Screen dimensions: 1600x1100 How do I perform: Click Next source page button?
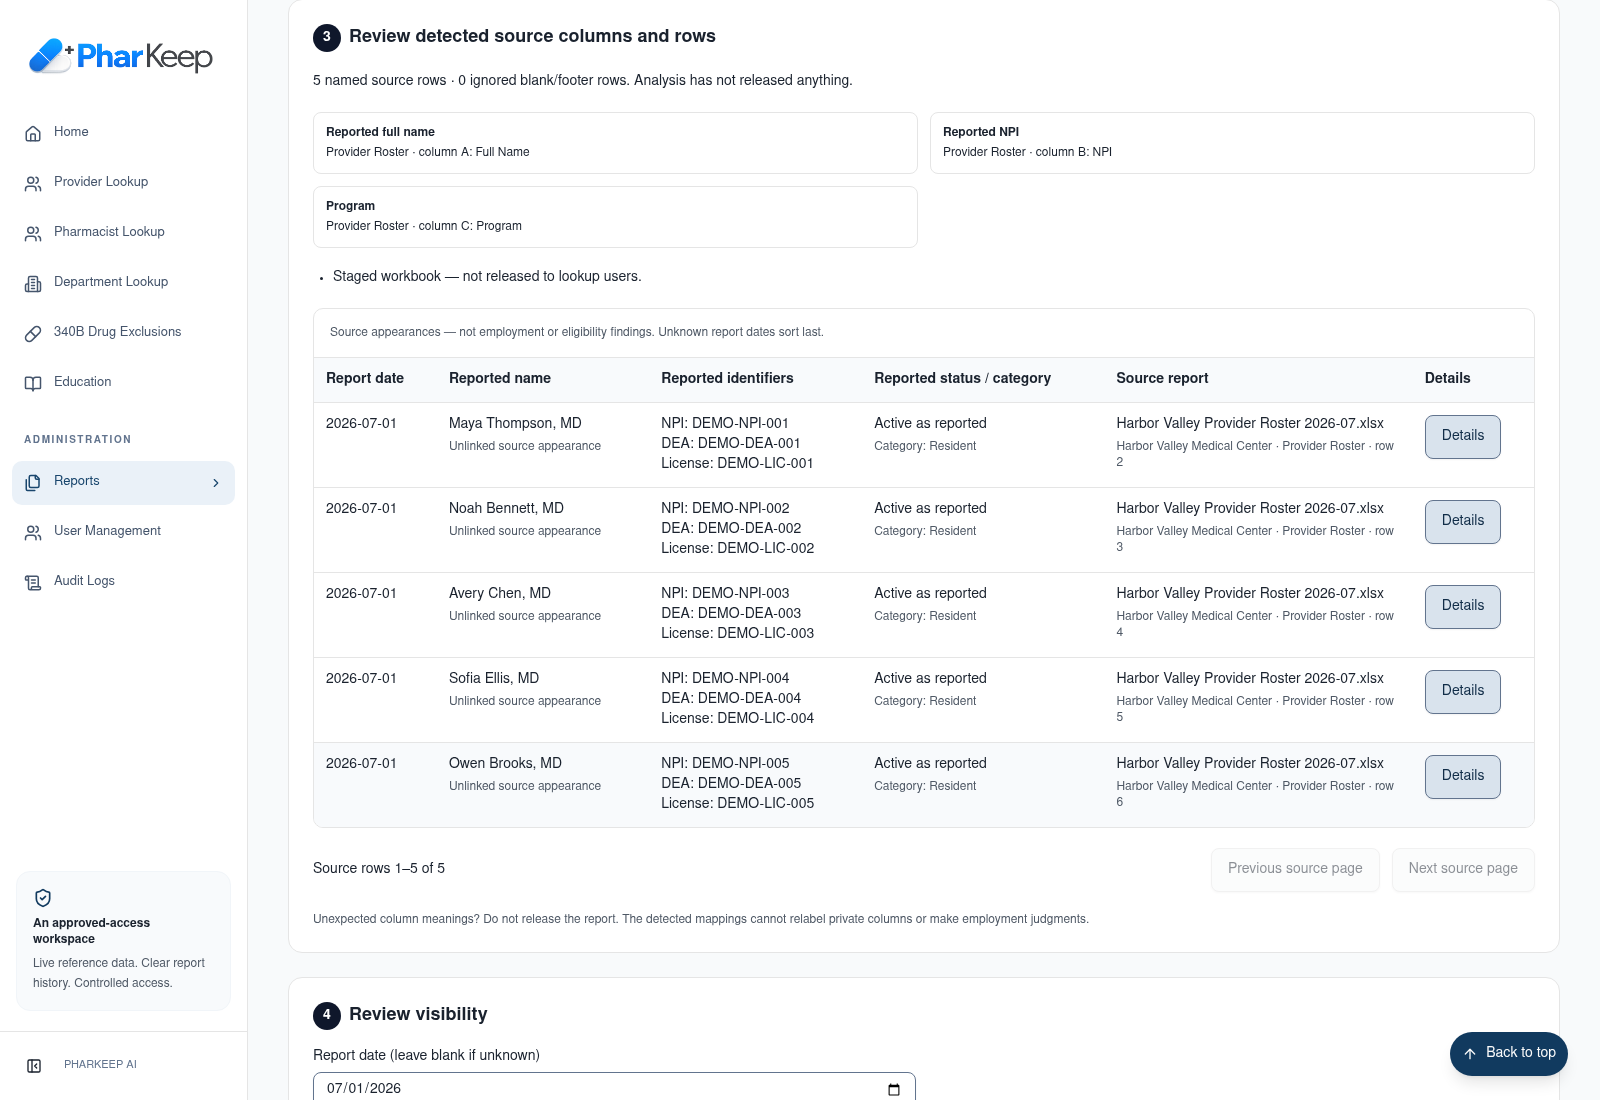(1463, 869)
